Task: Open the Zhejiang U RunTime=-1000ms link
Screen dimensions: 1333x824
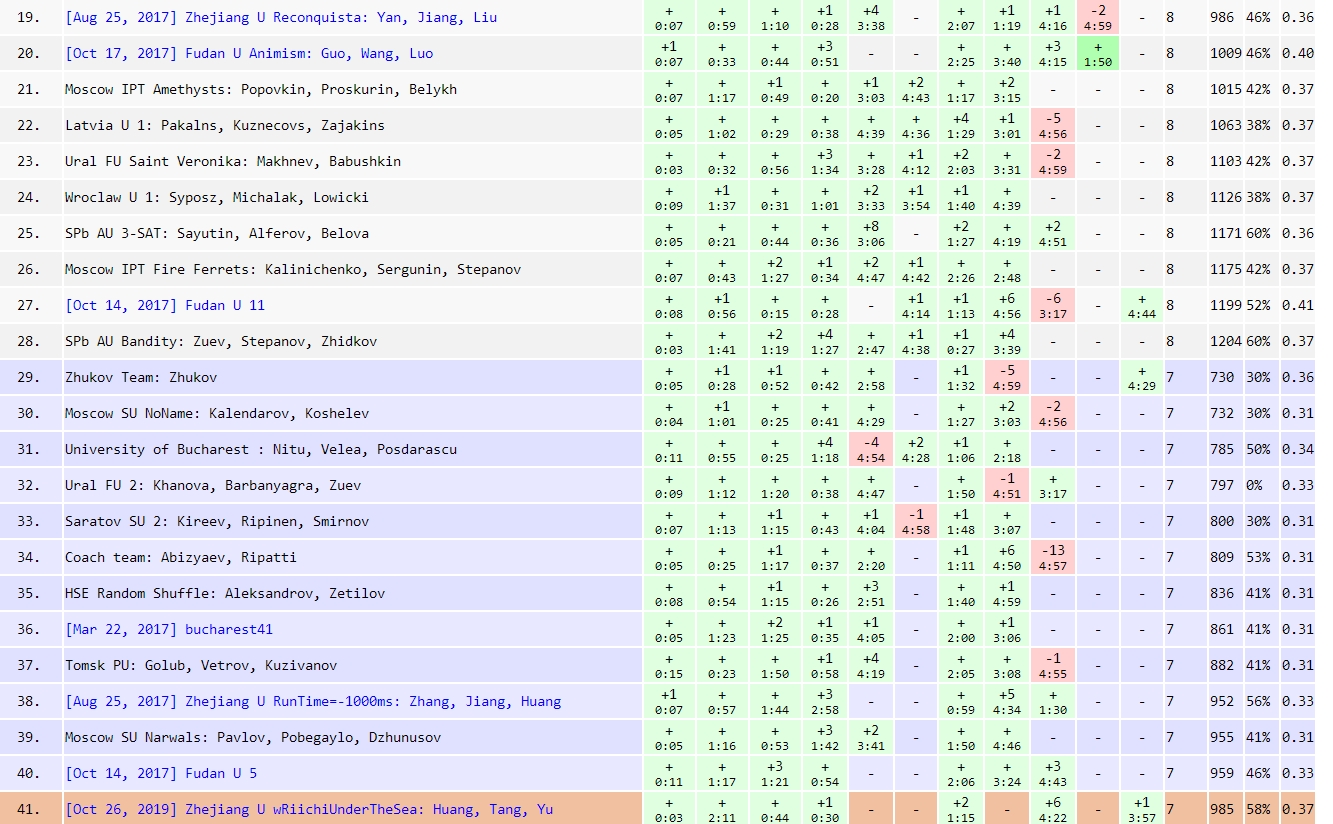Action: [313, 701]
